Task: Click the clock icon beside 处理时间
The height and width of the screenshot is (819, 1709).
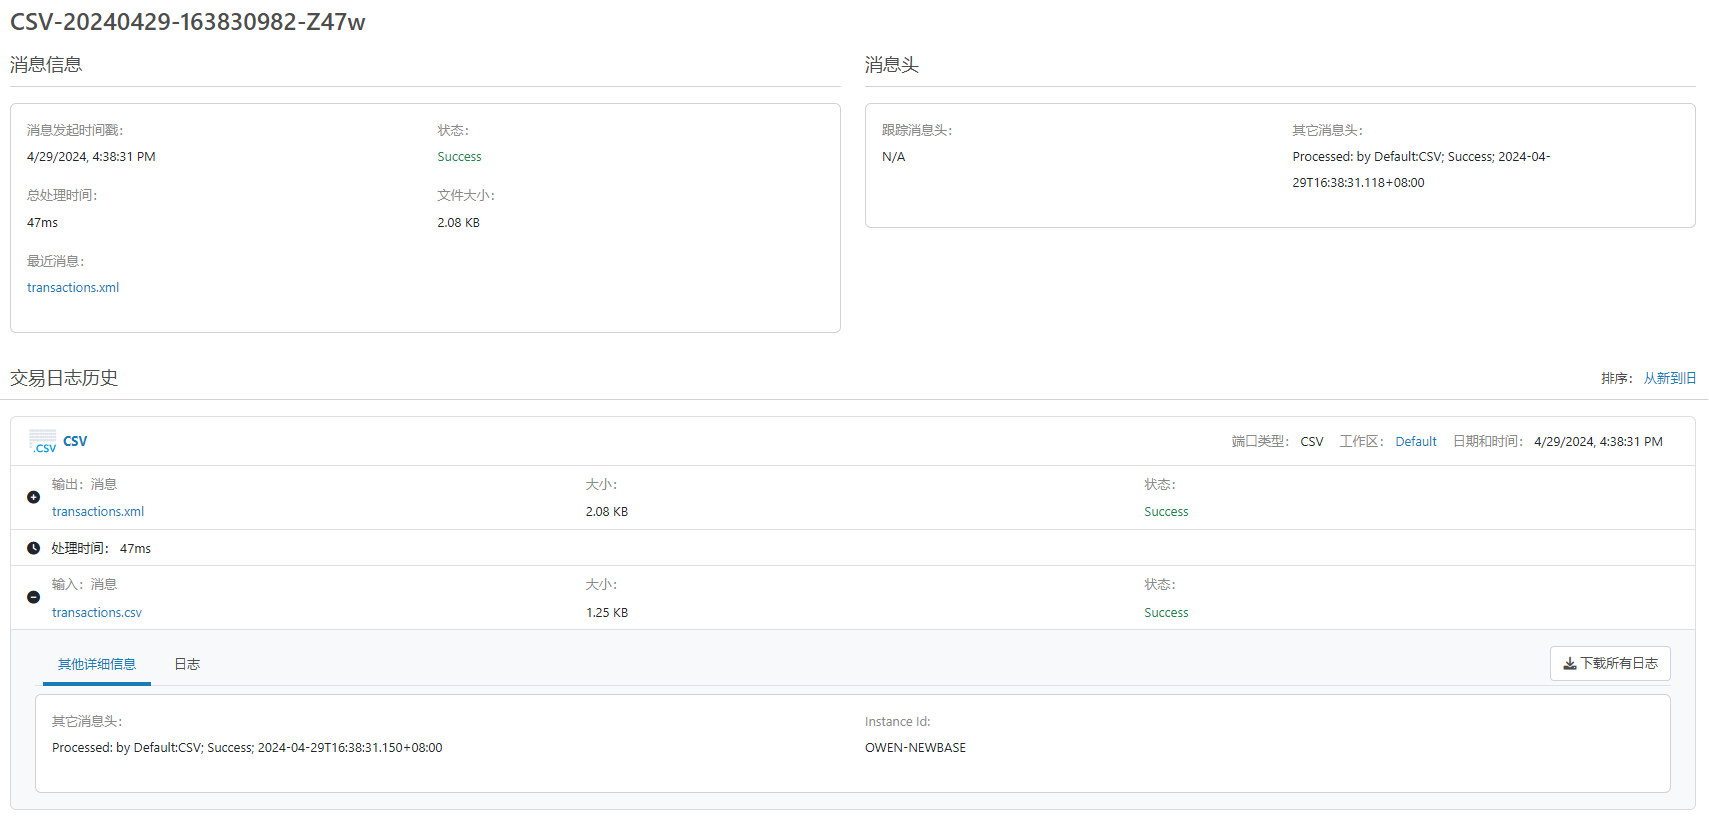Action: pyautogui.click(x=33, y=548)
